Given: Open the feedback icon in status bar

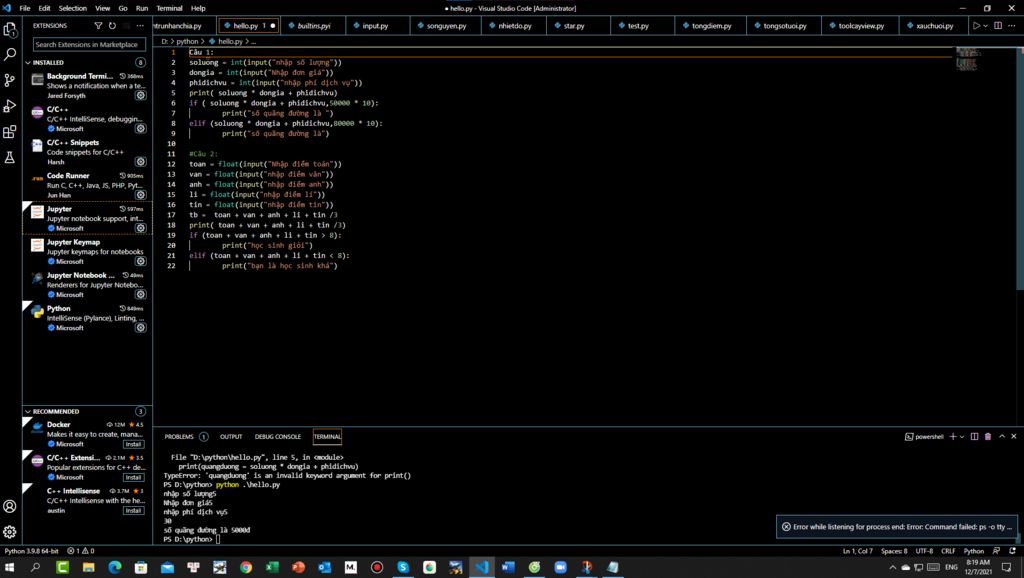Looking at the screenshot, I should (996, 551).
